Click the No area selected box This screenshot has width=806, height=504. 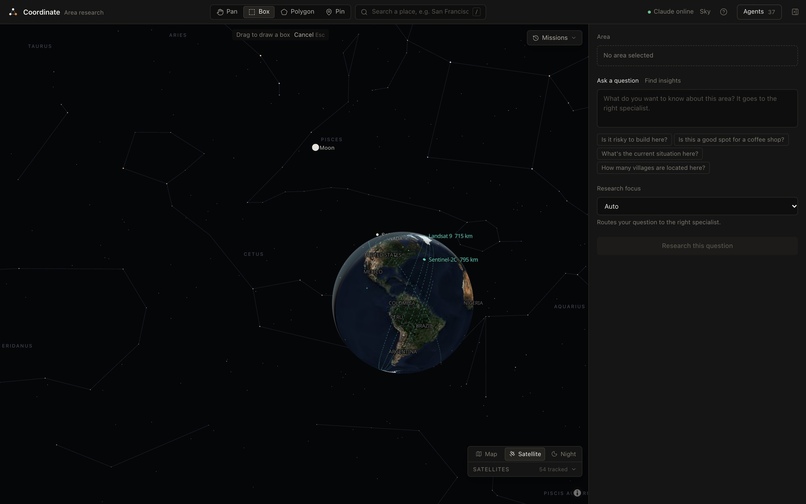click(697, 56)
